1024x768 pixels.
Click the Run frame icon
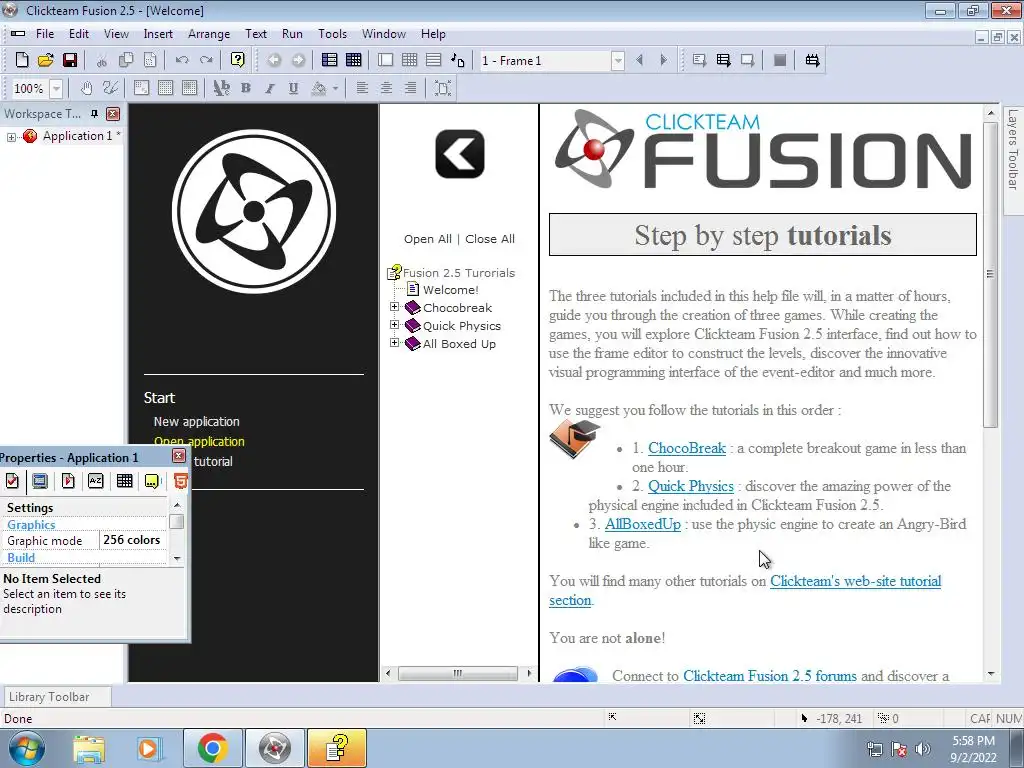click(x=748, y=60)
